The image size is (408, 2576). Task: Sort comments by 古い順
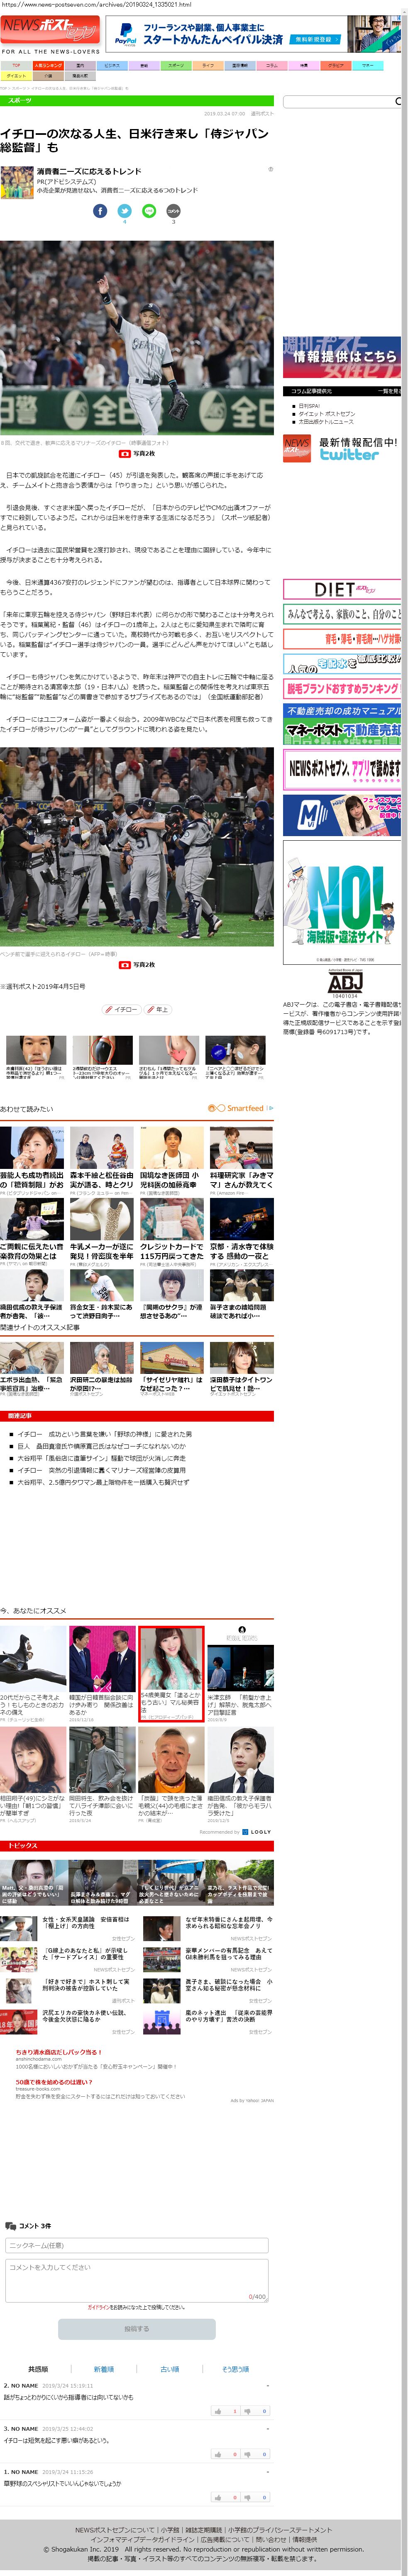pos(170,2368)
